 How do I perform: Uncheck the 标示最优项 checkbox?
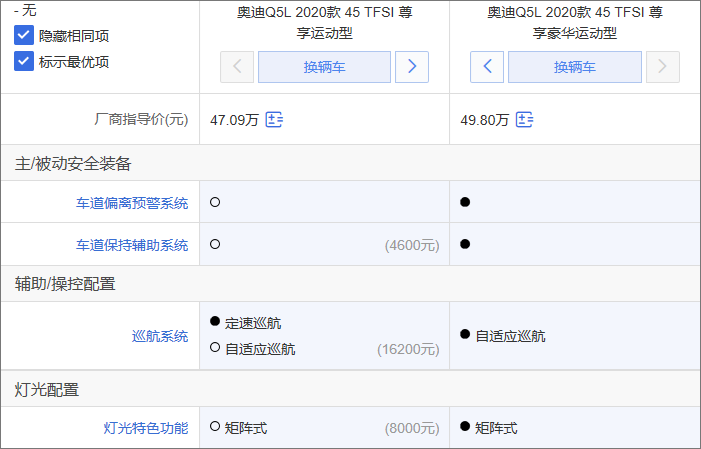[x=24, y=61]
